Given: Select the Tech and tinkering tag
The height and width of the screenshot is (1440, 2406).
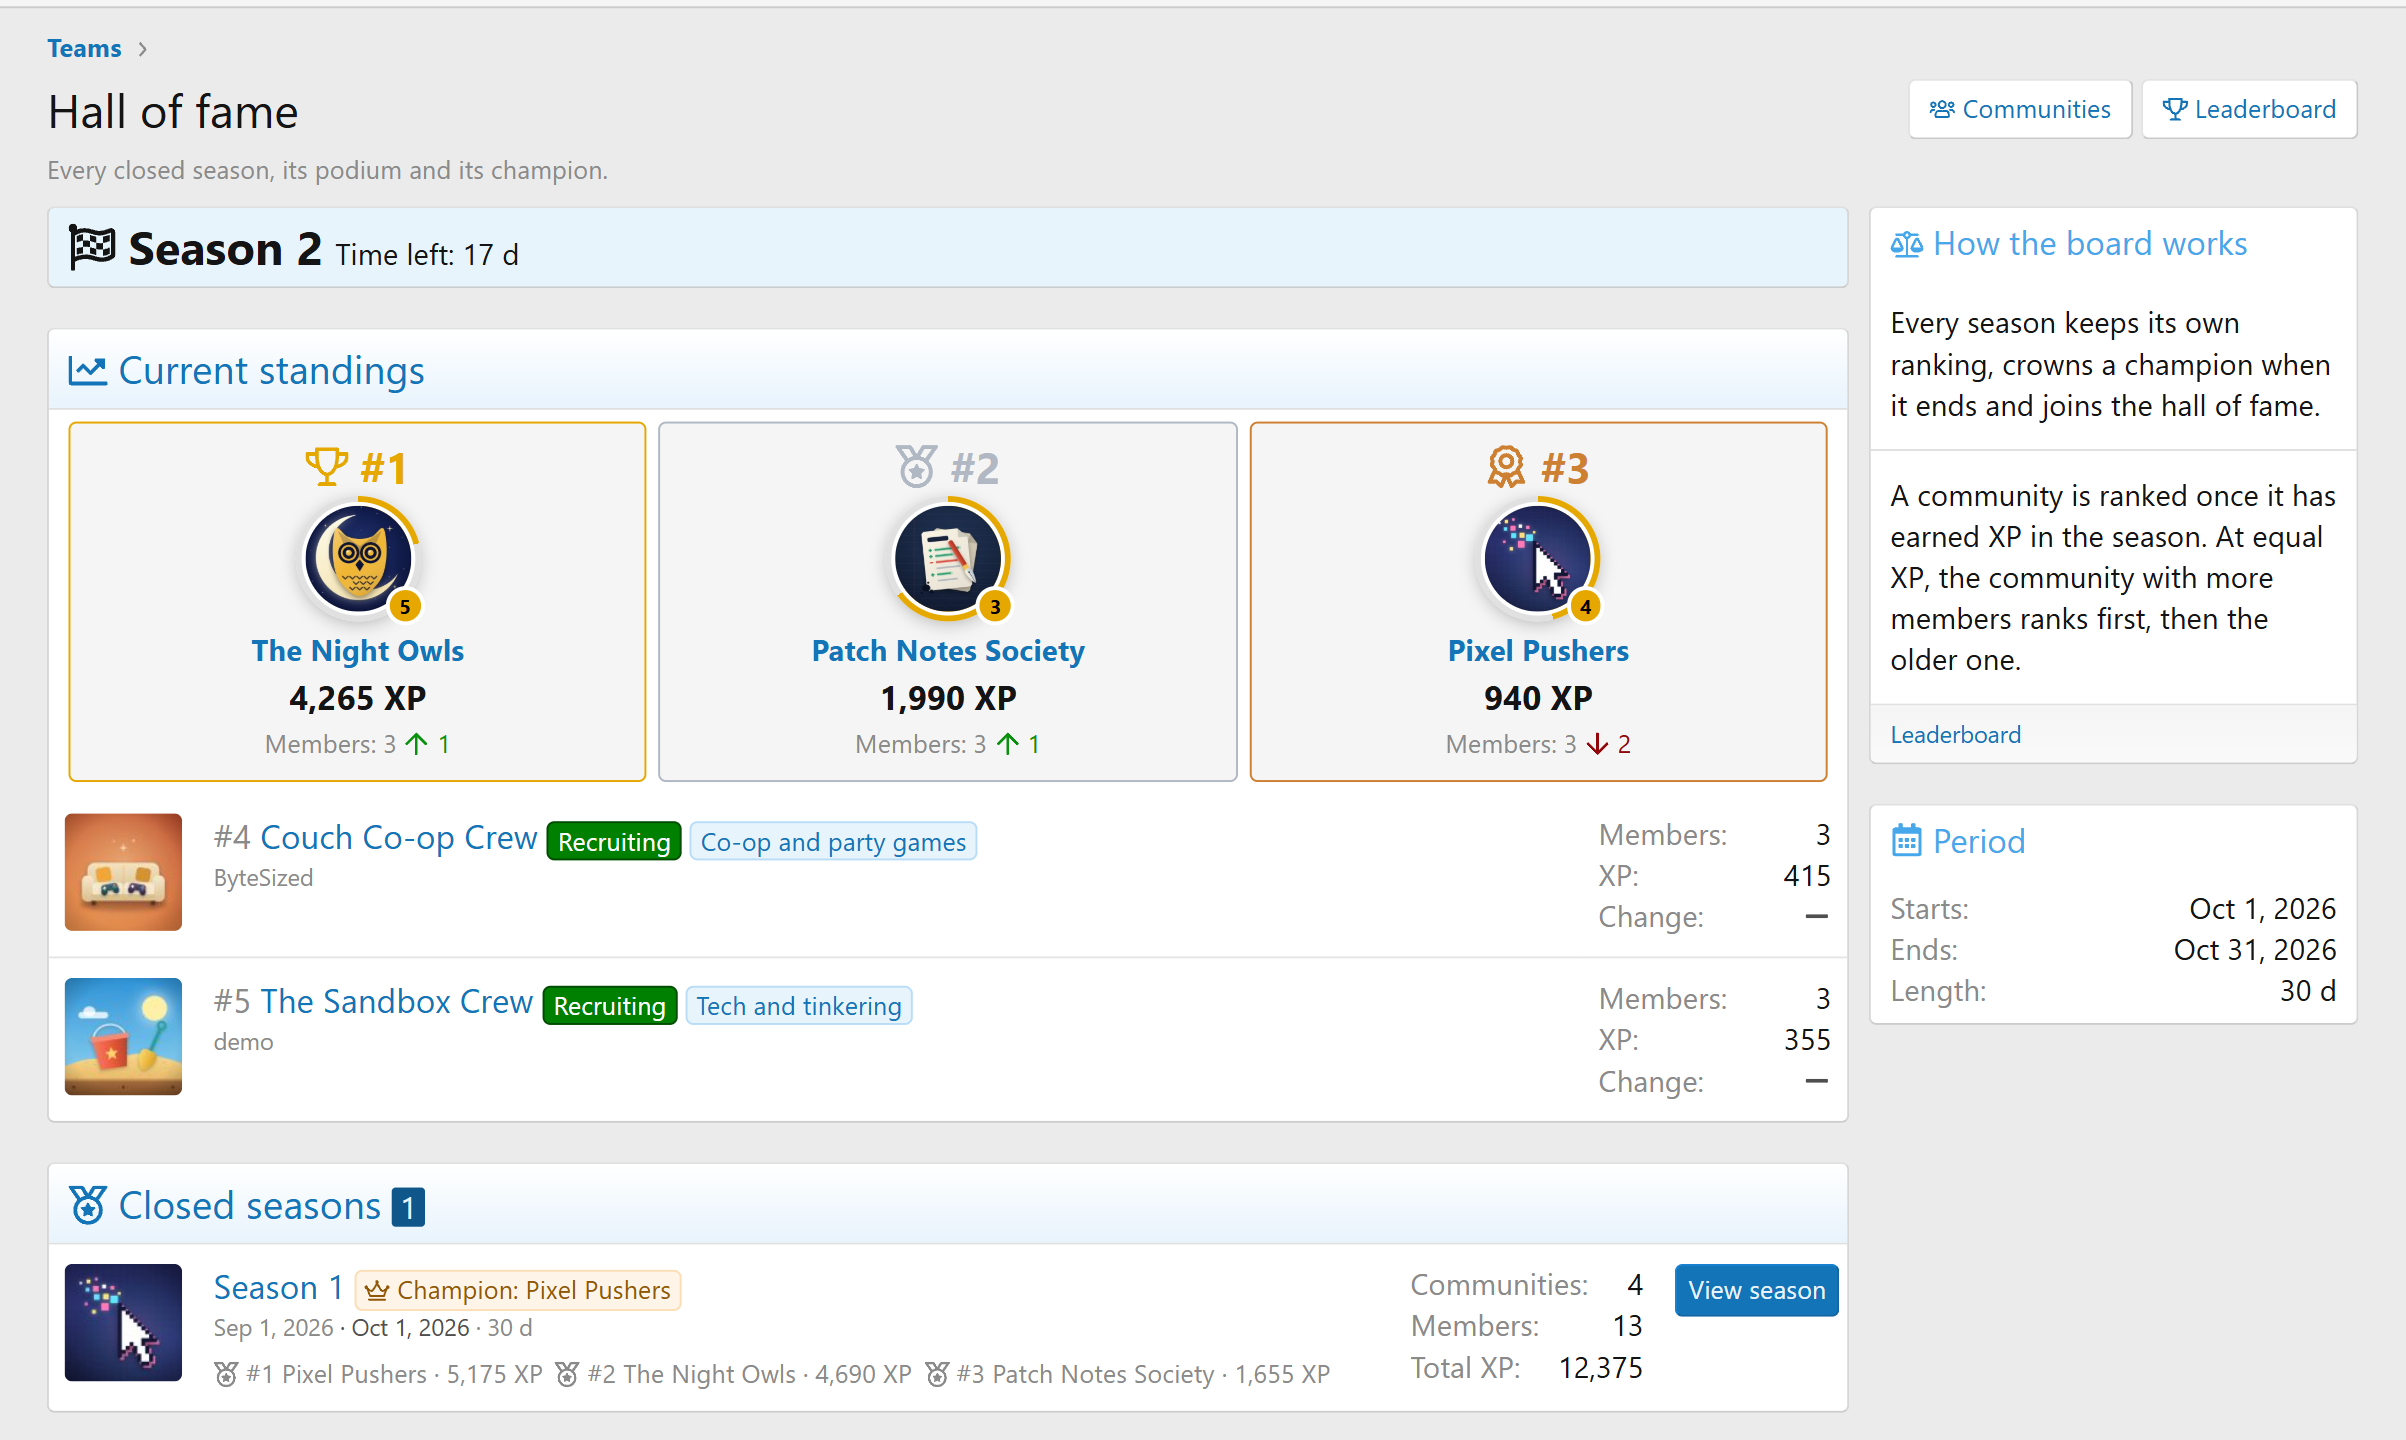Looking at the screenshot, I should point(799,1006).
